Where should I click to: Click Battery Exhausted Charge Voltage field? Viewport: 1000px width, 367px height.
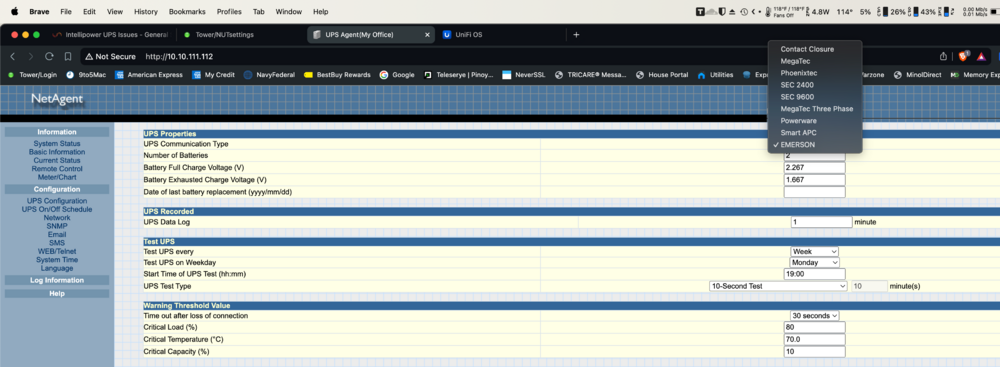(814, 179)
